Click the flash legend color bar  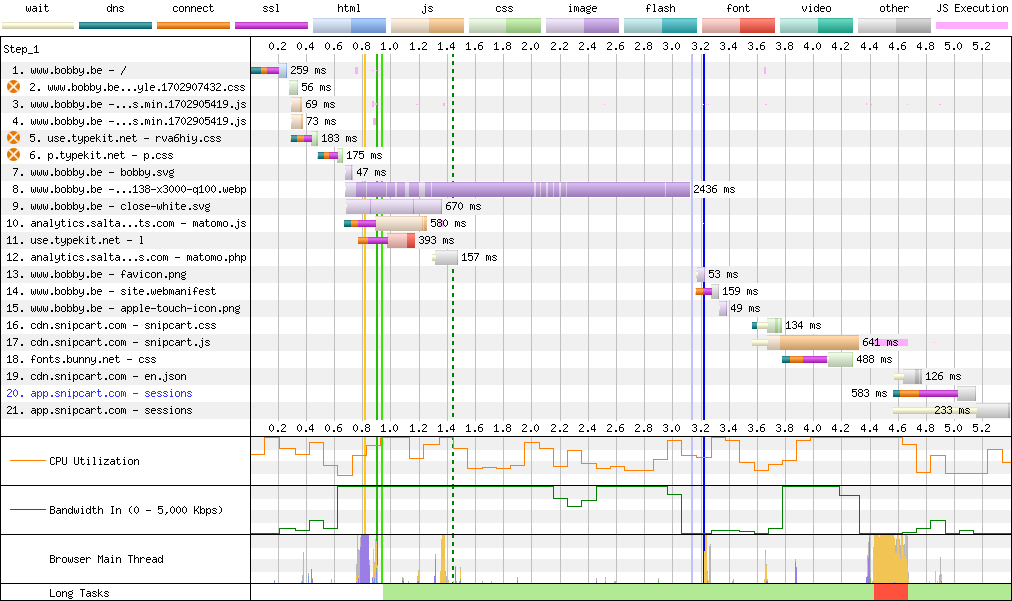[x=660, y=26]
